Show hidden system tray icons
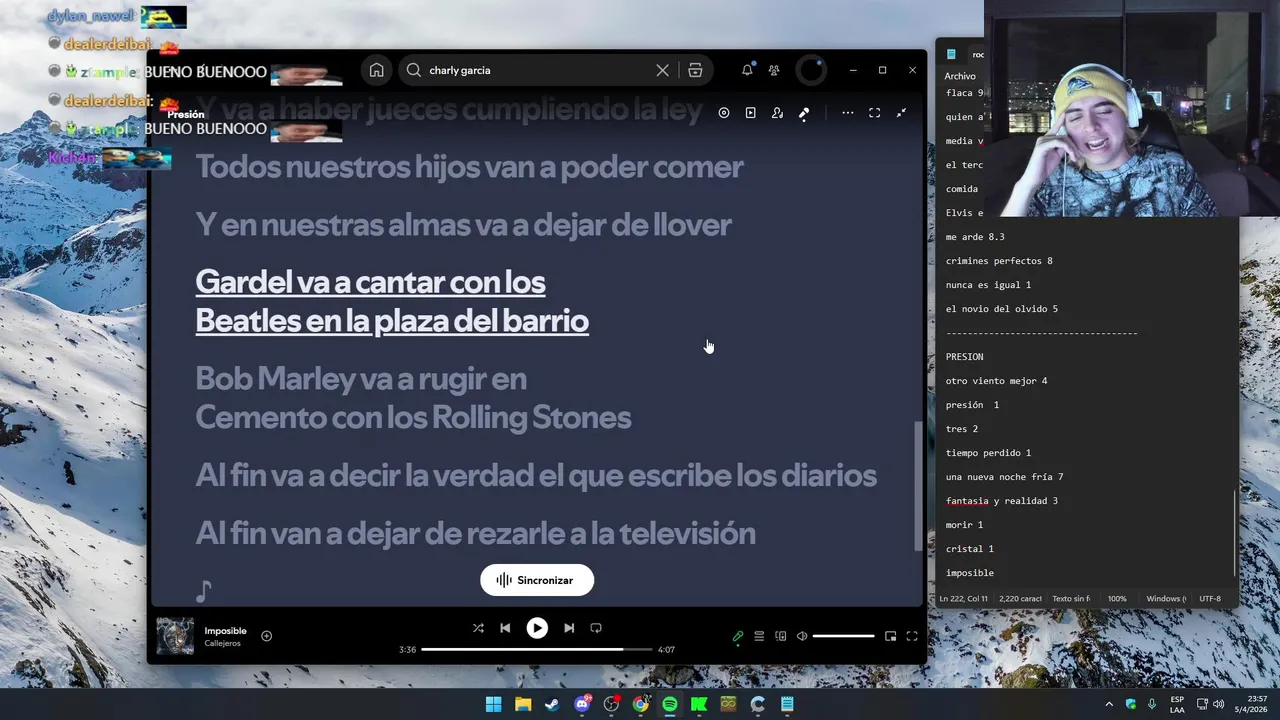 [1108, 704]
